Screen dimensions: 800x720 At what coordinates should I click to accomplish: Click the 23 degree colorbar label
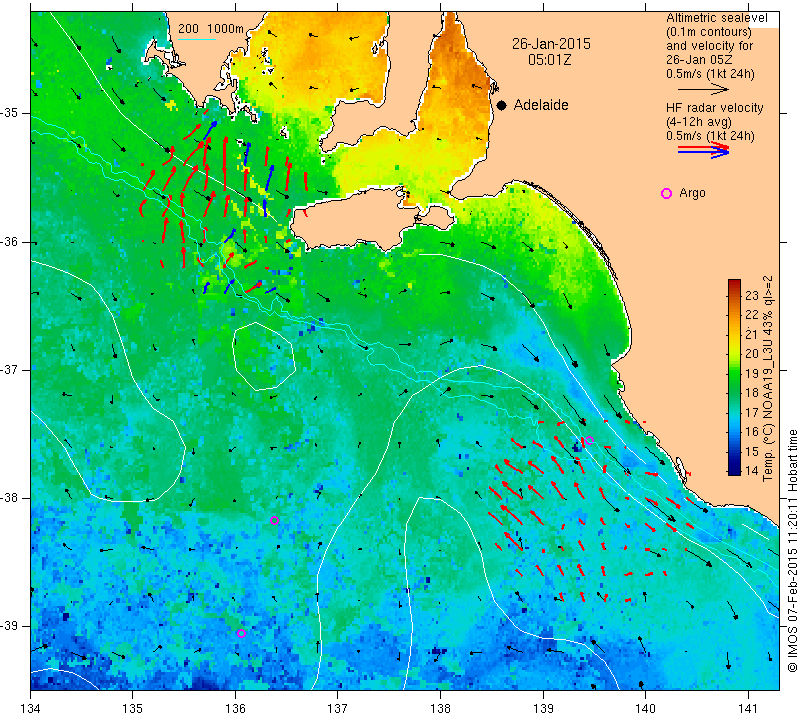click(x=752, y=295)
